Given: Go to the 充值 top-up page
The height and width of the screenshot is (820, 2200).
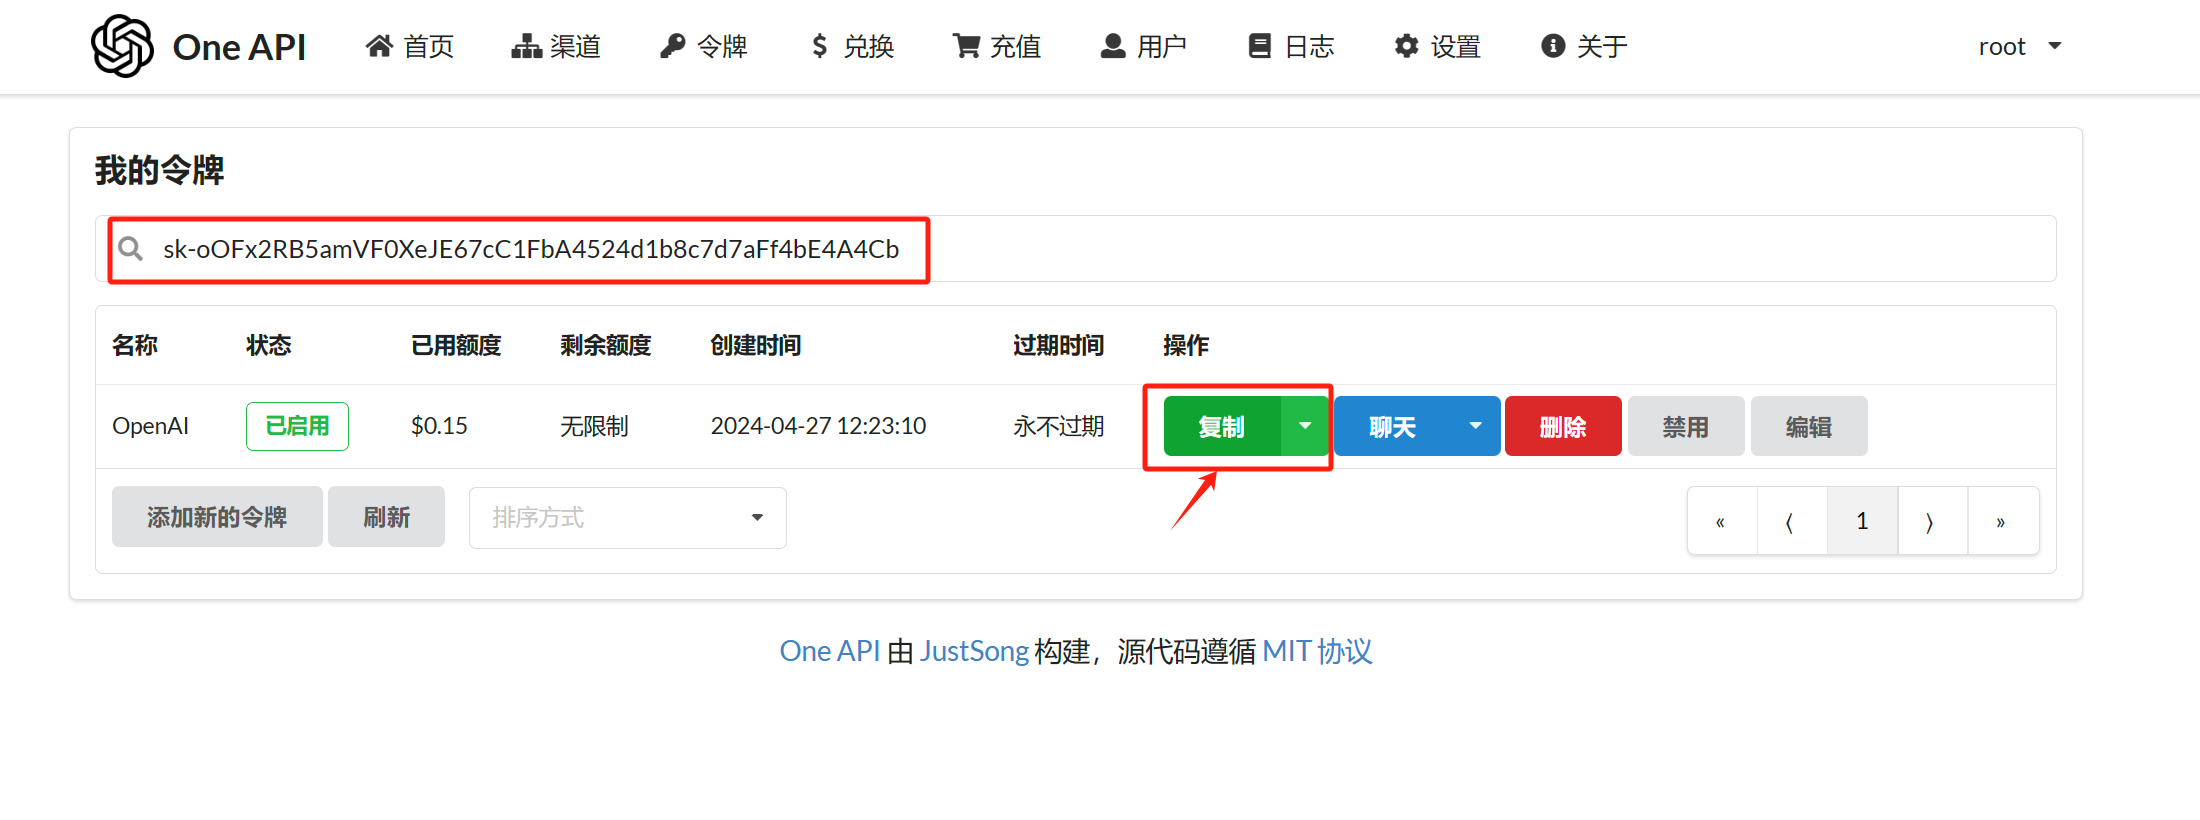Looking at the screenshot, I should 997,46.
